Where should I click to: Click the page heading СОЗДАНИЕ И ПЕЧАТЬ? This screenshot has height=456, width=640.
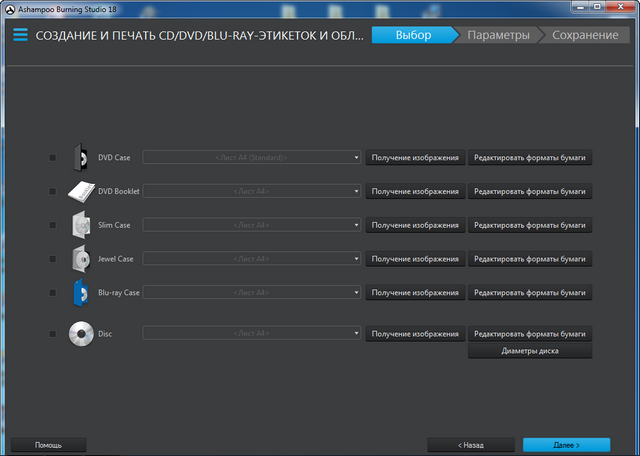pyautogui.click(x=199, y=36)
